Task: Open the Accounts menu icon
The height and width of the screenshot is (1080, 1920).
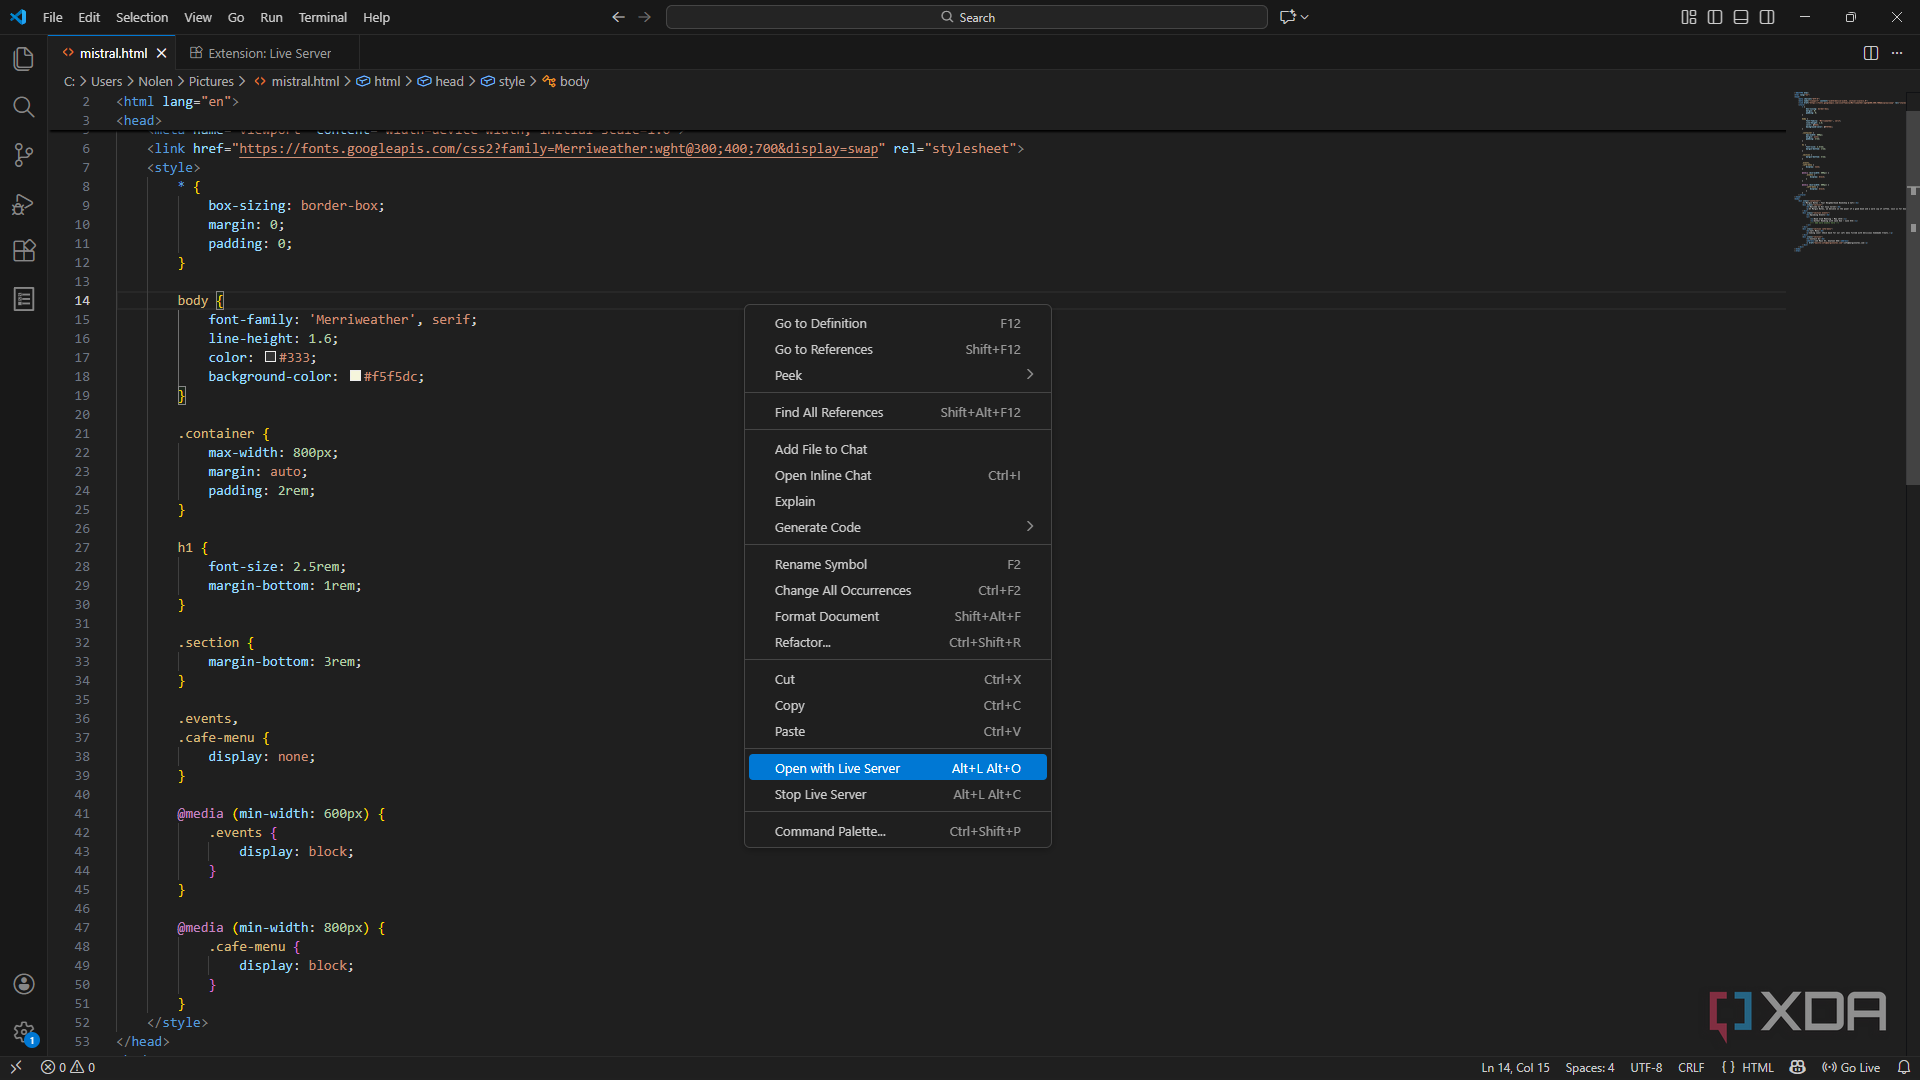Action: pos(24,984)
